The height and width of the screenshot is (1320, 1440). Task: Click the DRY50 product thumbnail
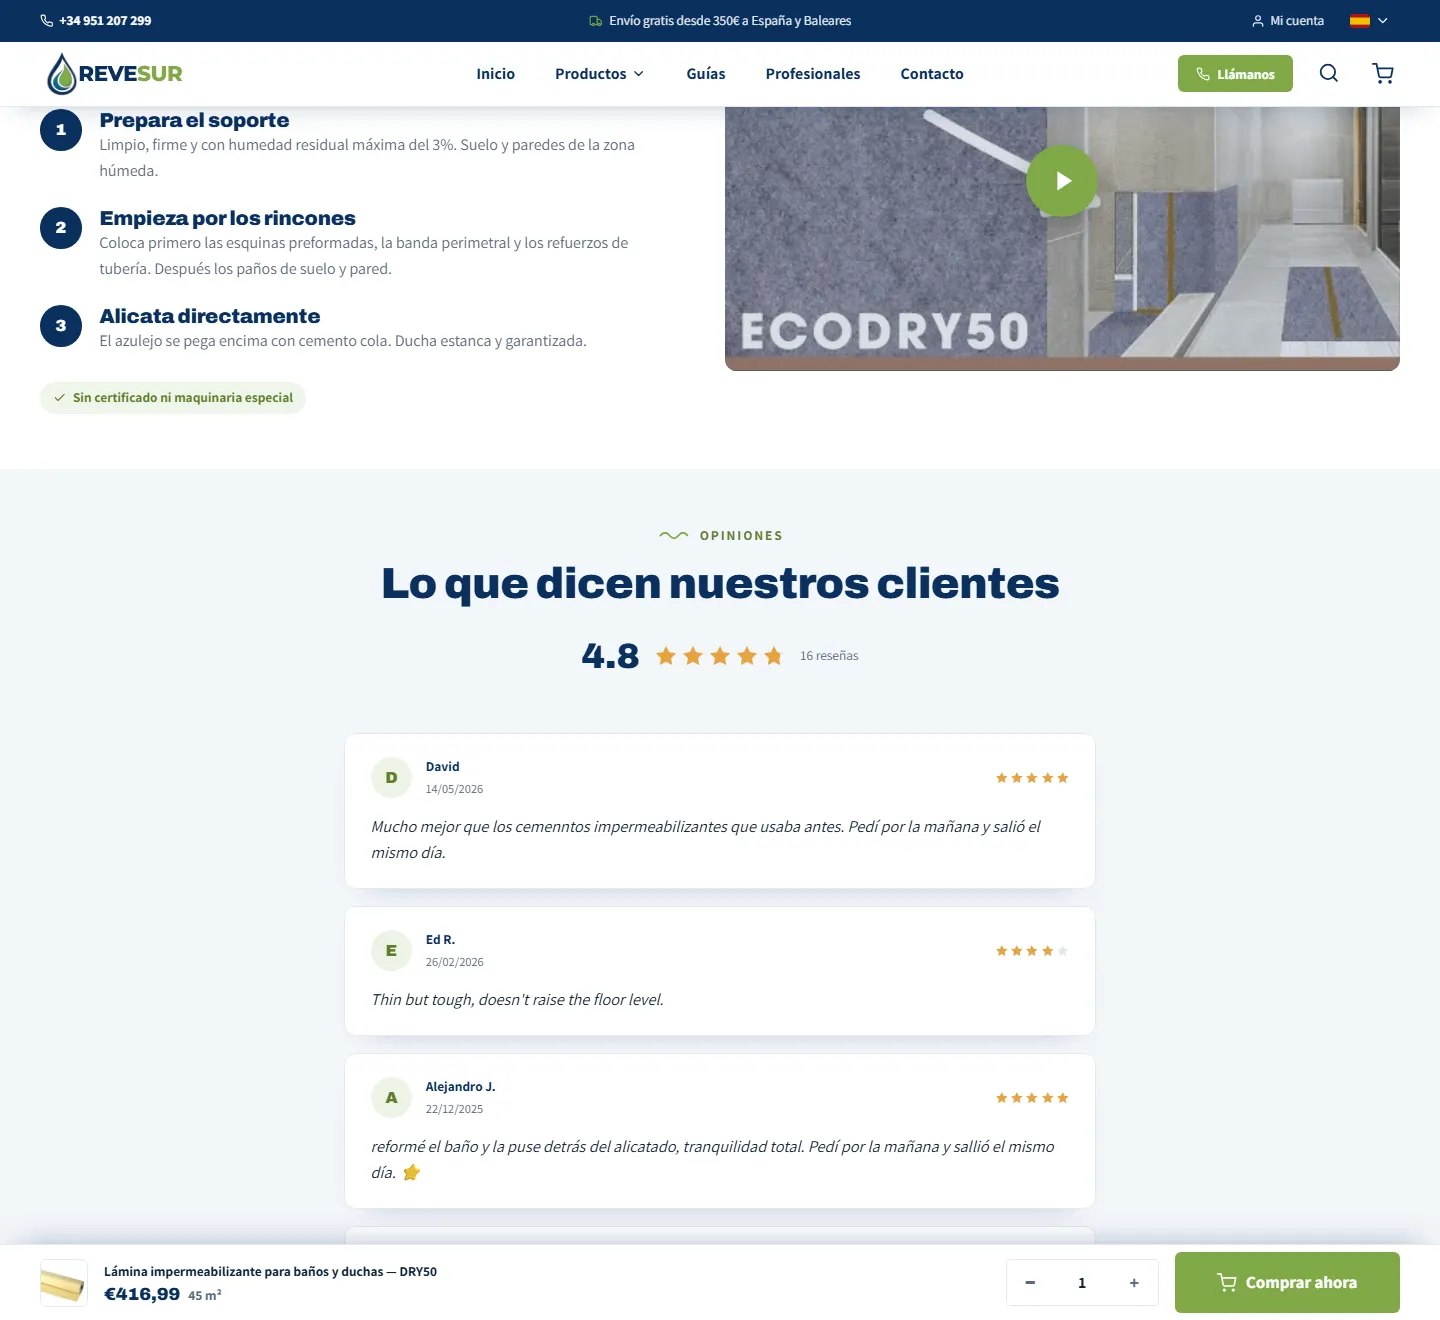coord(64,1283)
